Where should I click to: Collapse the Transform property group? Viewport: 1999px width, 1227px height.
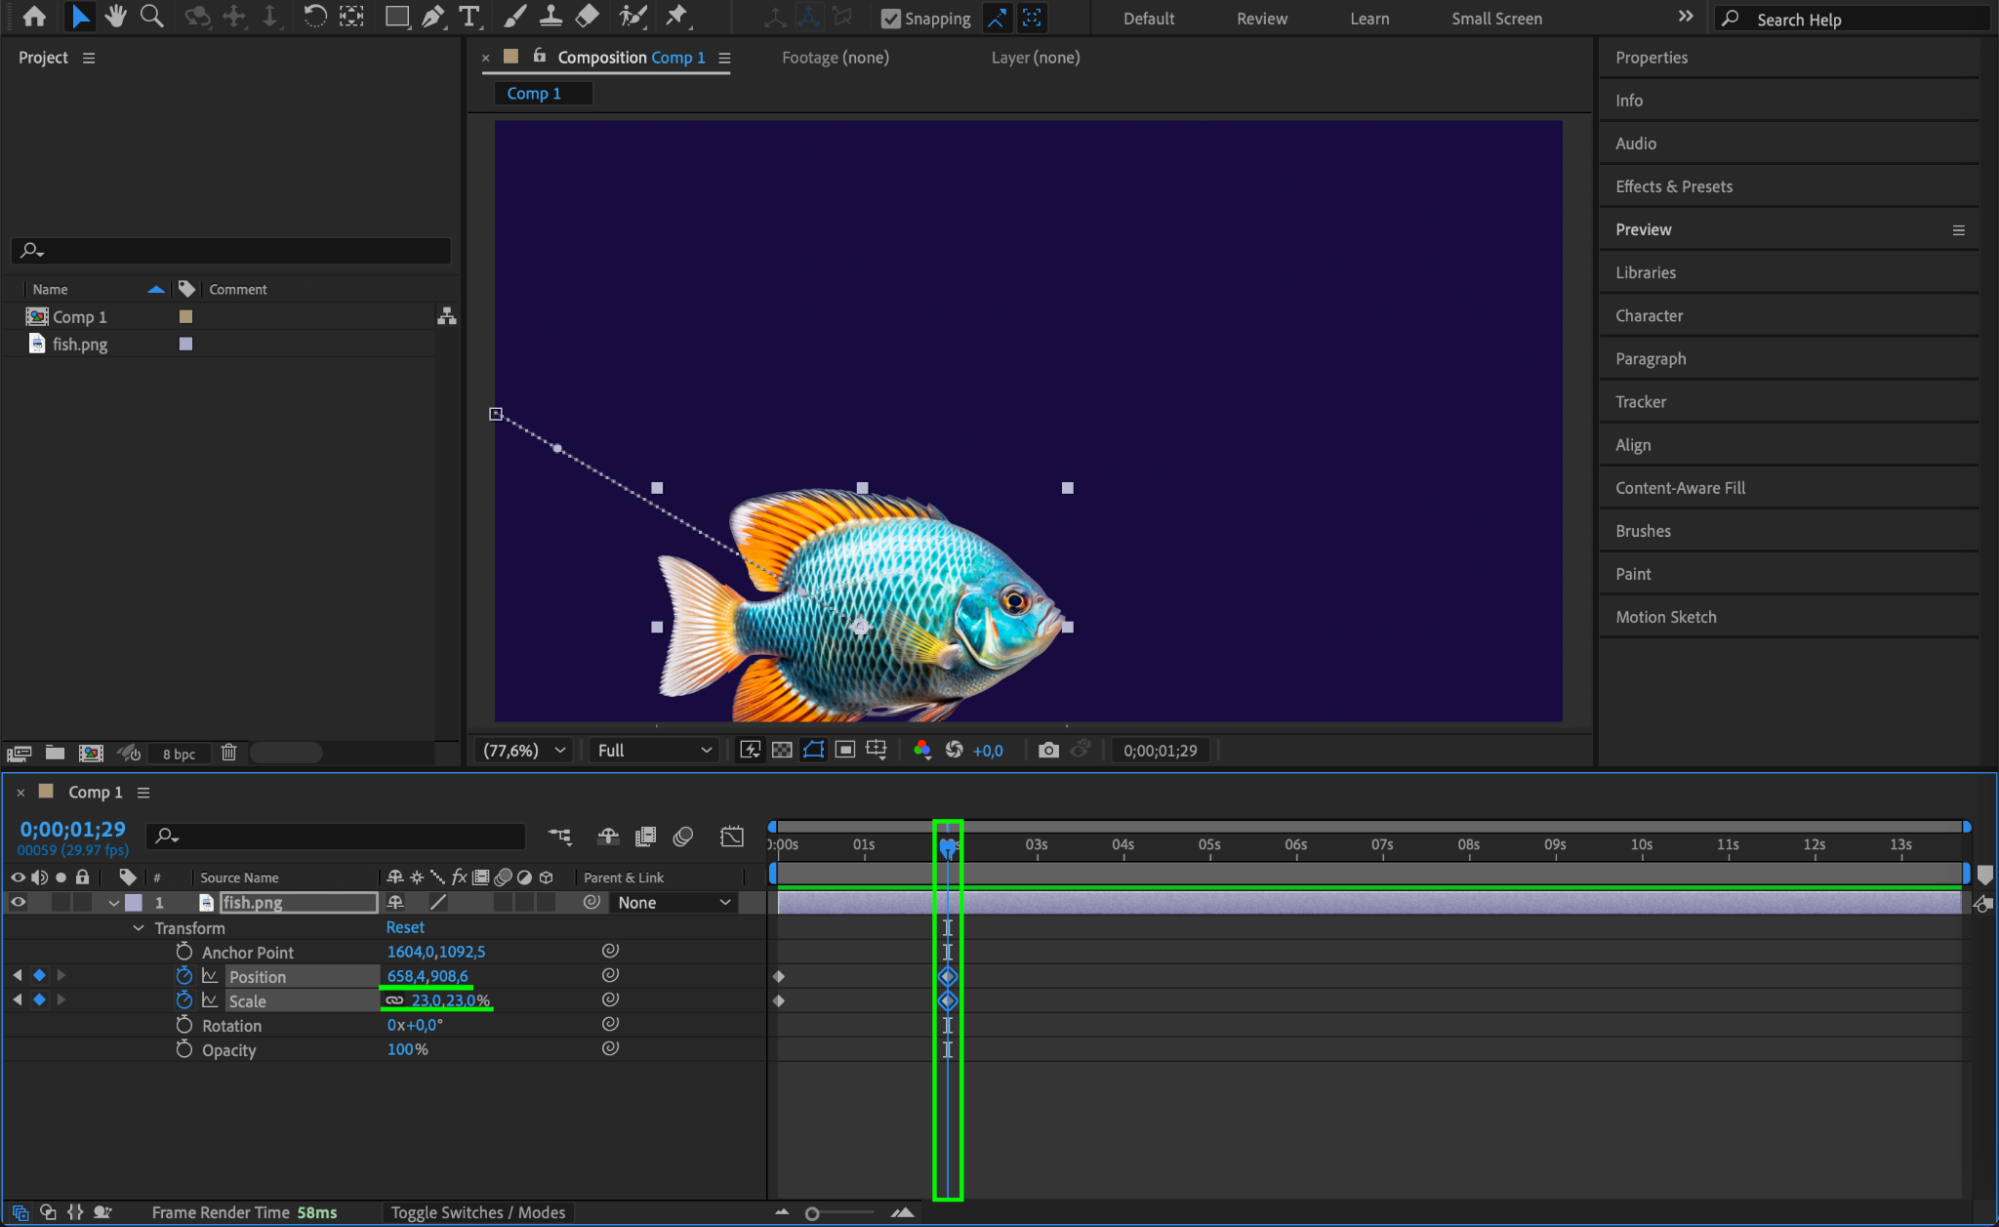(138, 928)
